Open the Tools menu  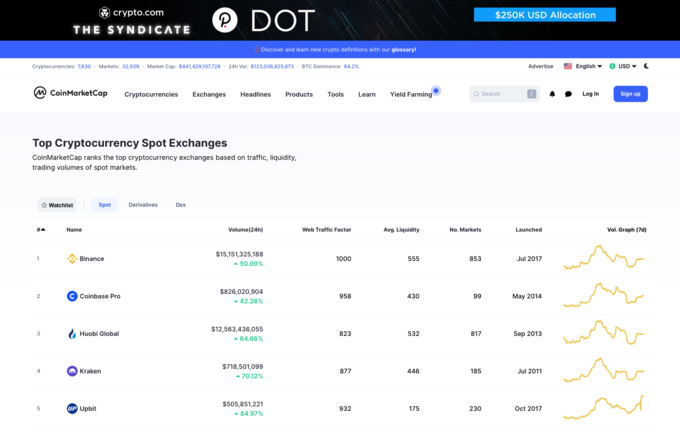point(336,94)
